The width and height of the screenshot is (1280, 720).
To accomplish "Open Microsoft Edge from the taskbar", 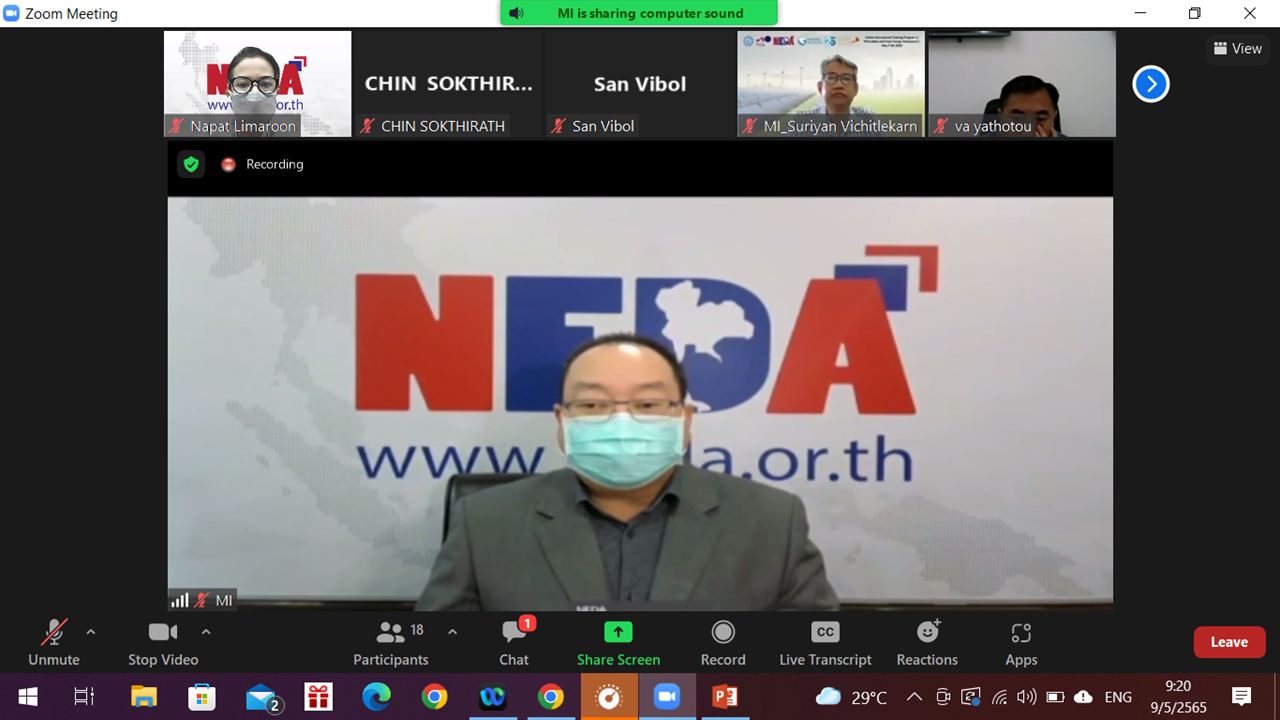I will pos(377,697).
